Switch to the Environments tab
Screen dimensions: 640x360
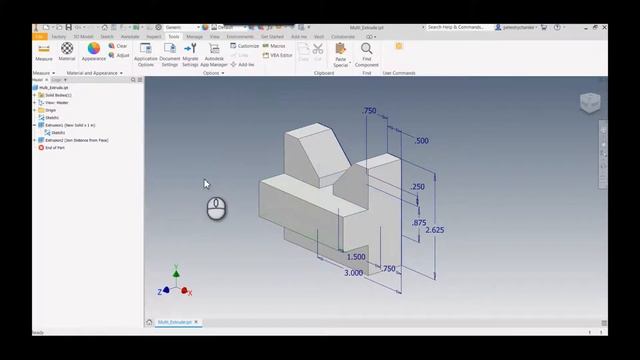click(240, 37)
